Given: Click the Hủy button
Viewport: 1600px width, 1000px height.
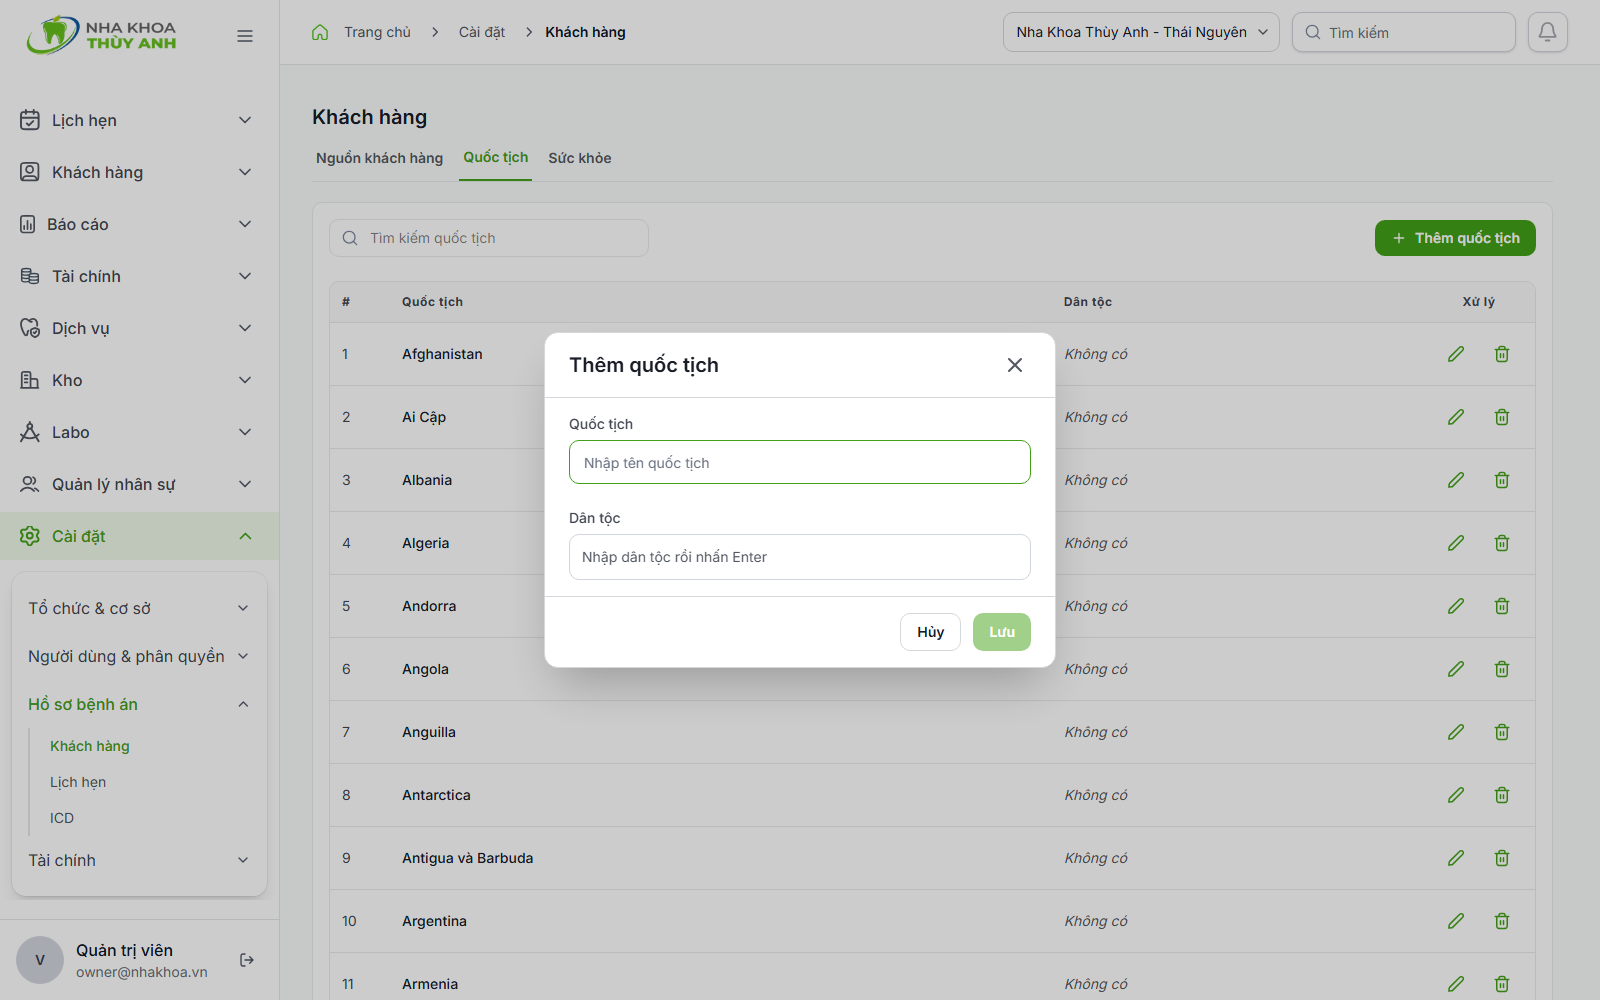Looking at the screenshot, I should [930, 632].
